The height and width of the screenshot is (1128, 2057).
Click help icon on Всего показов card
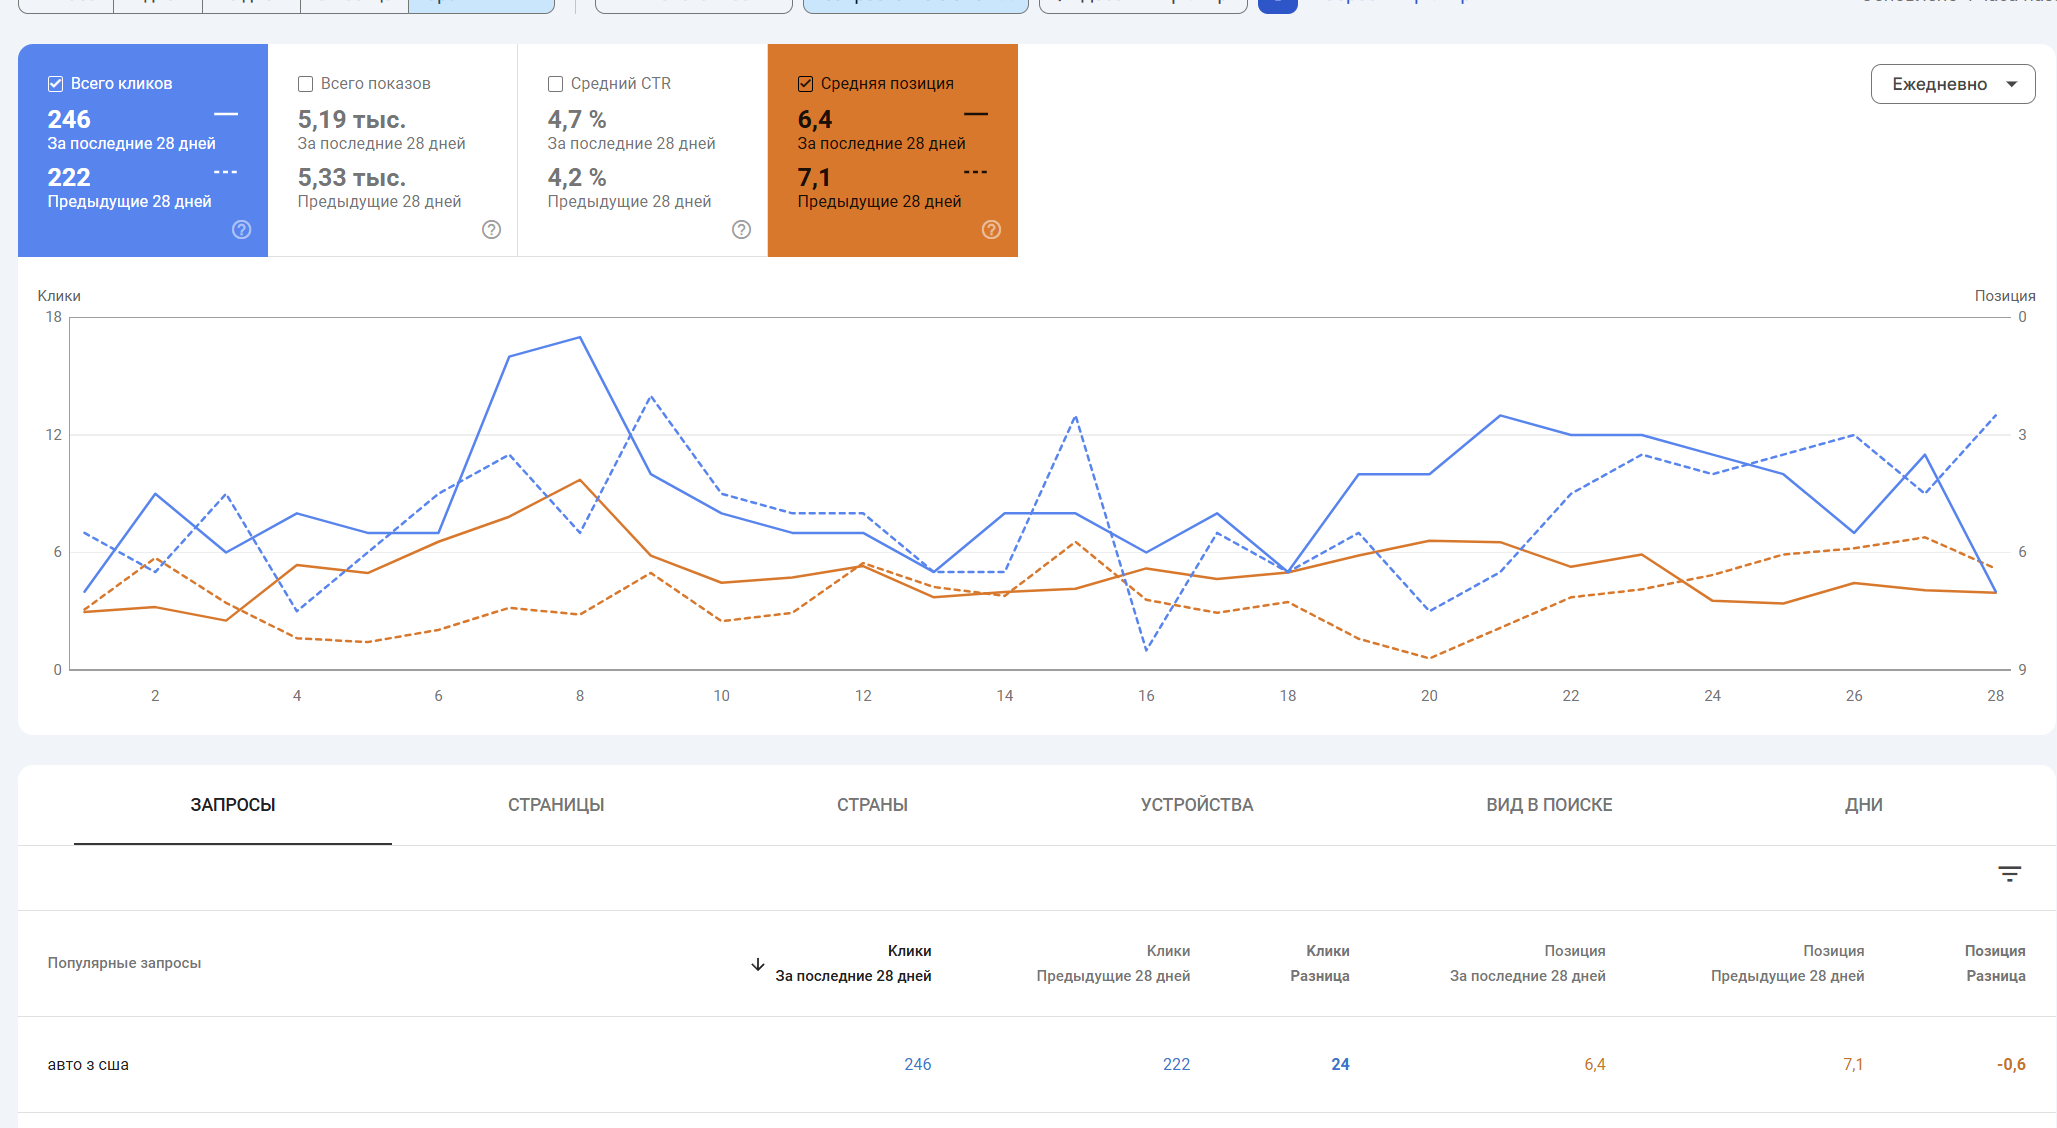click(491, 230)
